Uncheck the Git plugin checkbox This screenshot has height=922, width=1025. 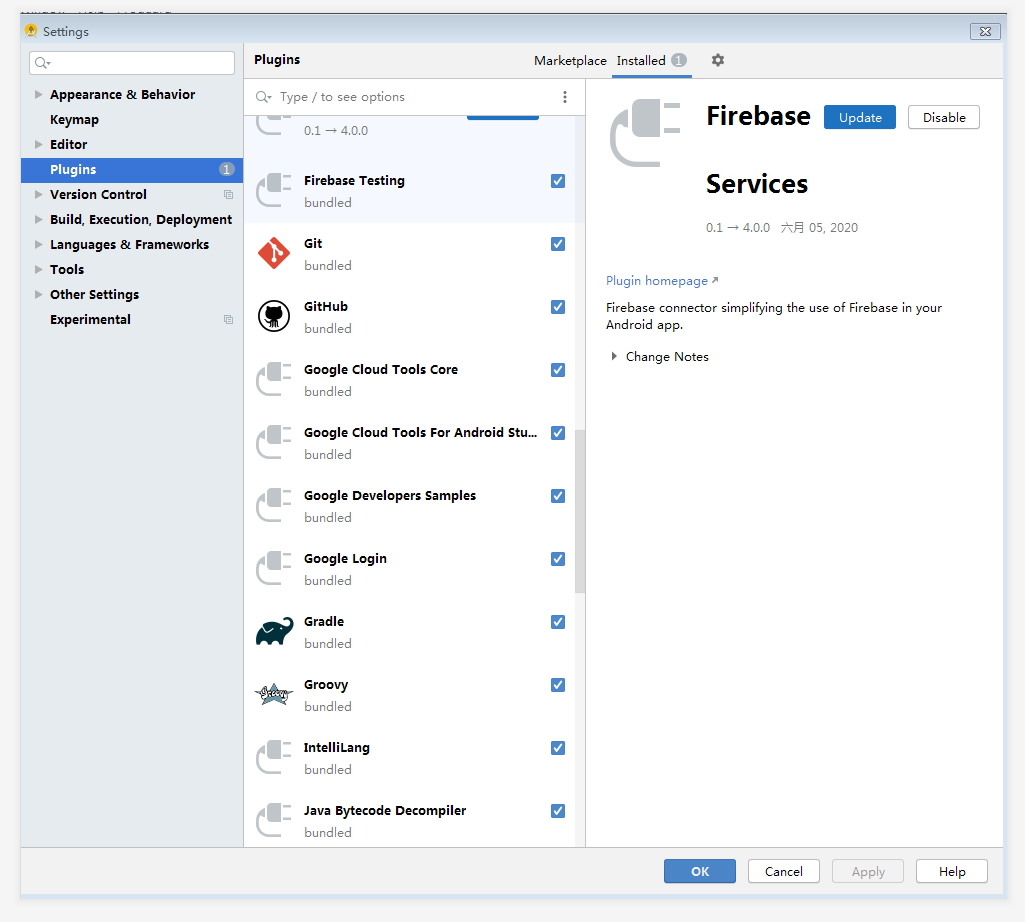tap(558, 244)
